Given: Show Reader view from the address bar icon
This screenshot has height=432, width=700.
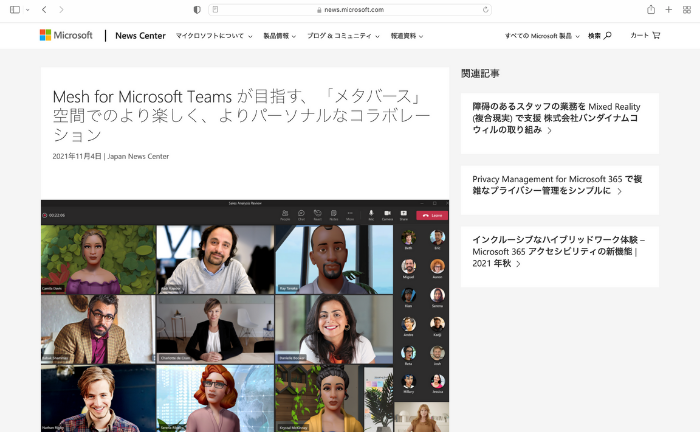Looking at the screenshot, I should click(215, 9).
